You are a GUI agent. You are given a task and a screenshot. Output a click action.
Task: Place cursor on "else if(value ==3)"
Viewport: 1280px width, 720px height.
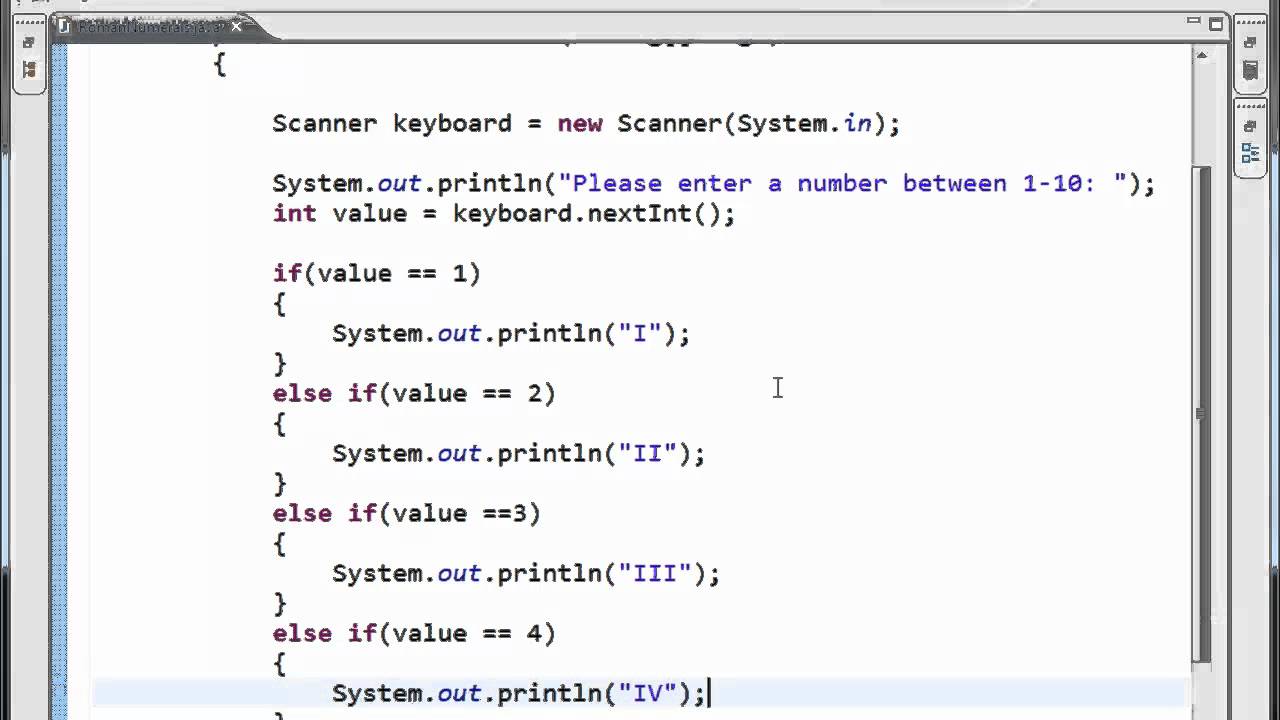click(x=406, y=514)
